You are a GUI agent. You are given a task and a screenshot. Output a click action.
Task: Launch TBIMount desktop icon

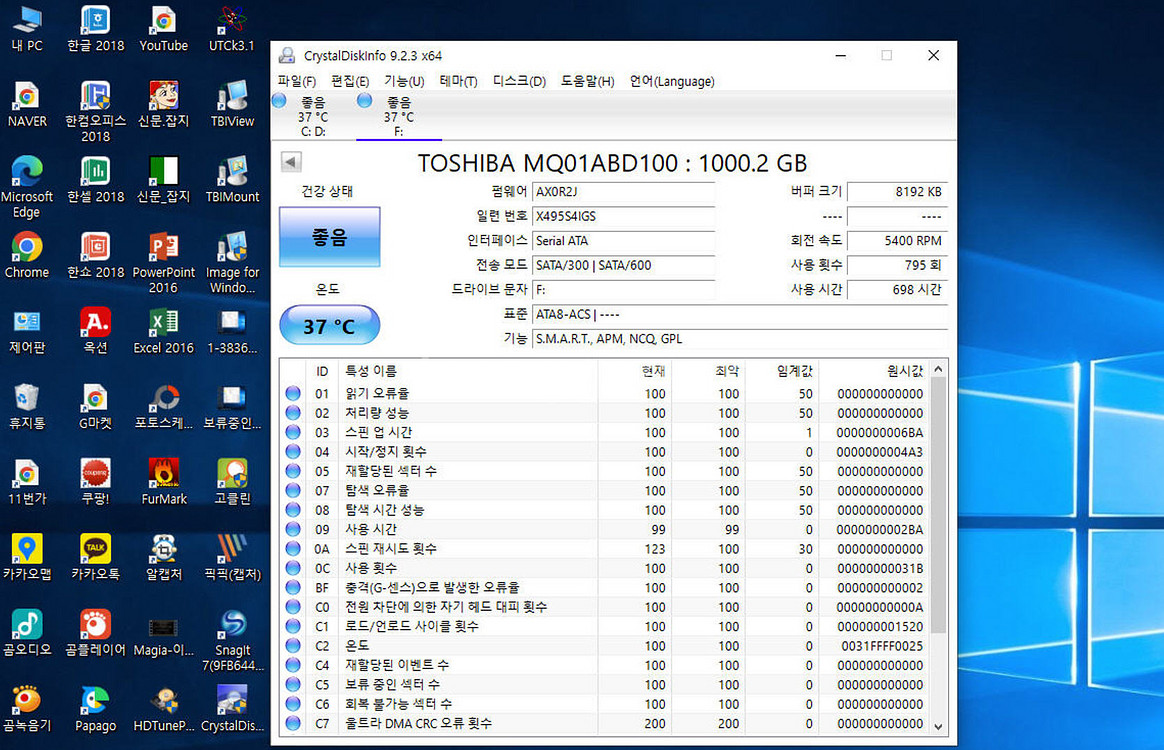click(x=232, y=180)
